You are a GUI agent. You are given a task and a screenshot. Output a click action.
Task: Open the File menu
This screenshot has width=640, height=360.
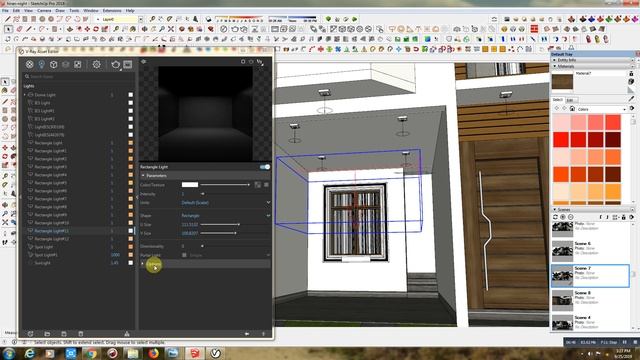[x=5, y=11]
